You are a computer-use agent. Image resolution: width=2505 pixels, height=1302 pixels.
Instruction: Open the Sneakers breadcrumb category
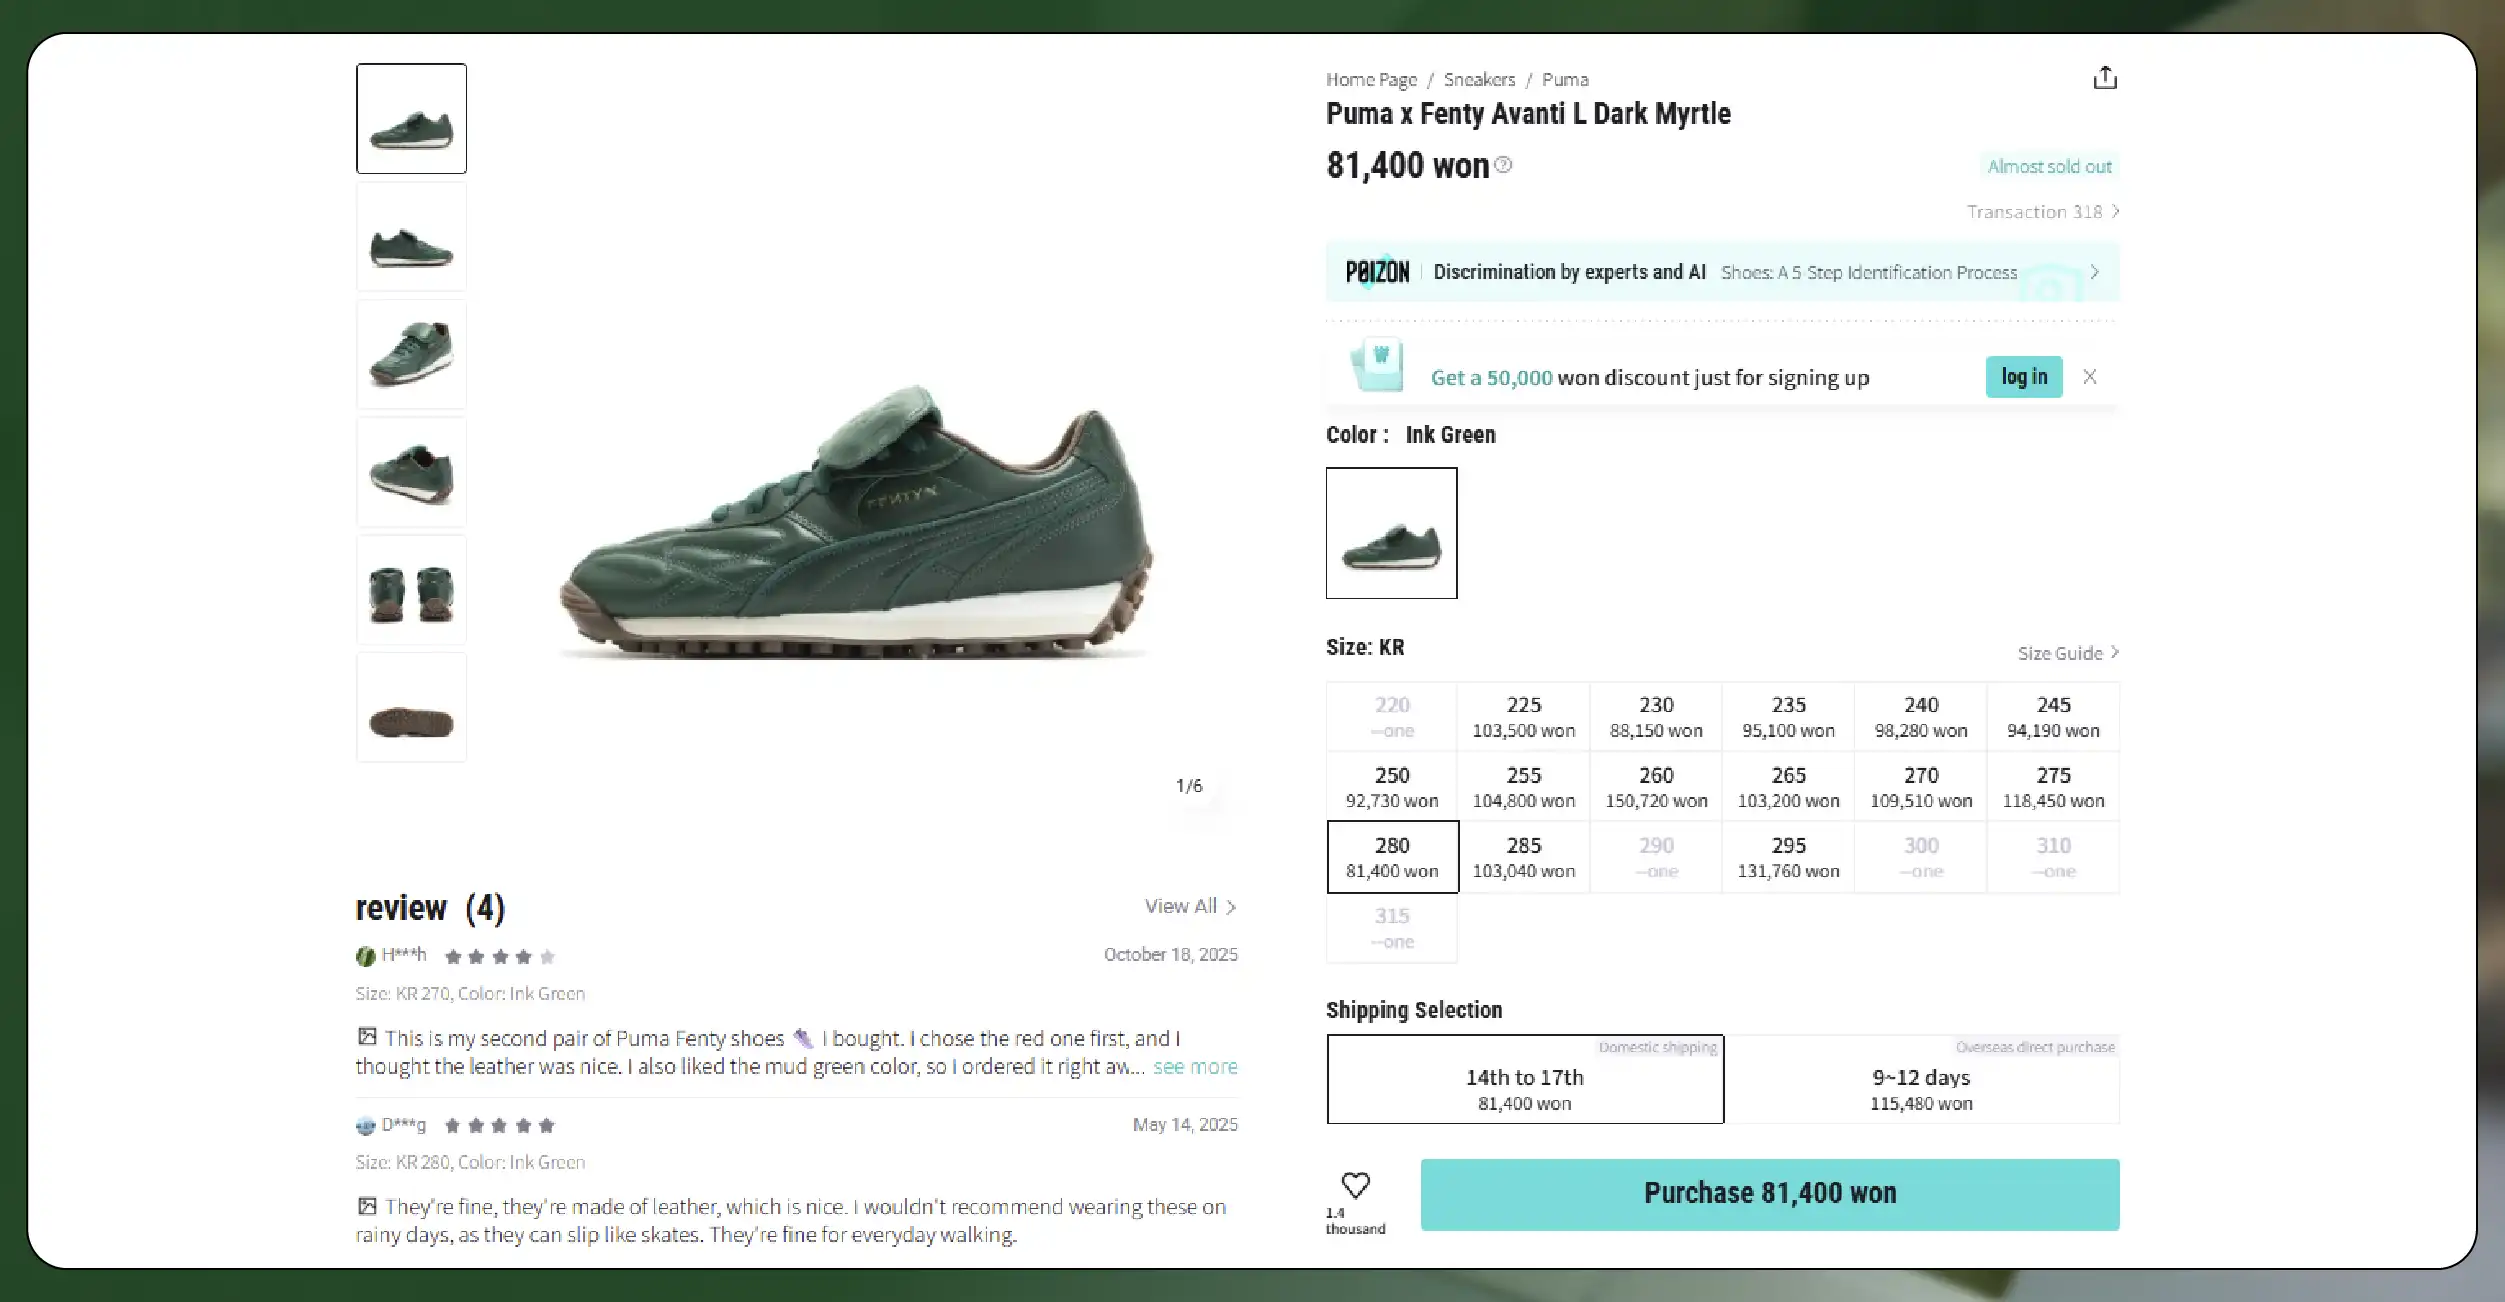point(1479,79)
